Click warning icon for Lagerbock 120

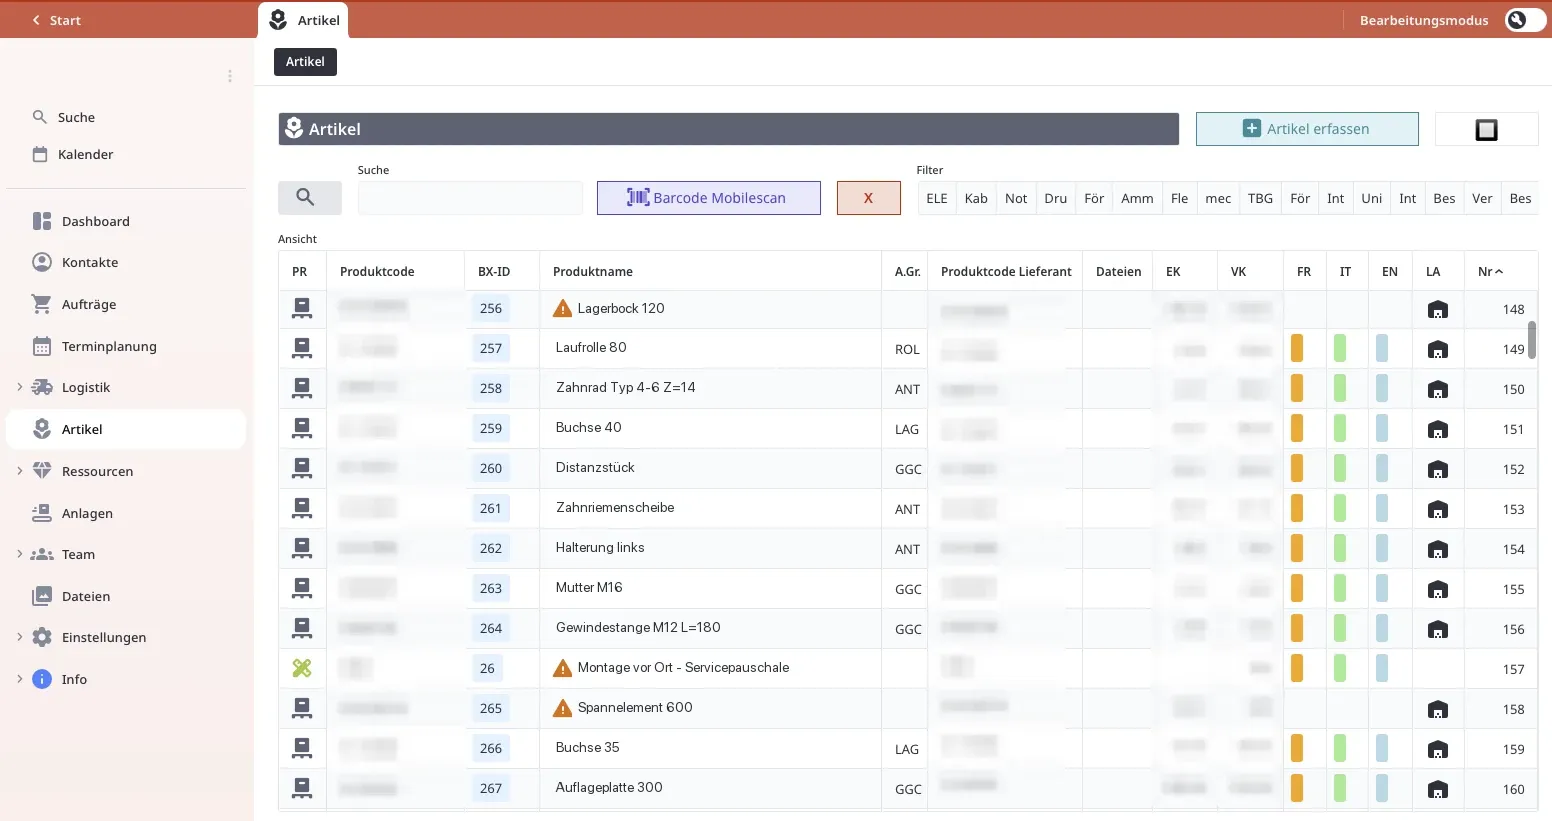pyautogui.click(x=563, y=308)
